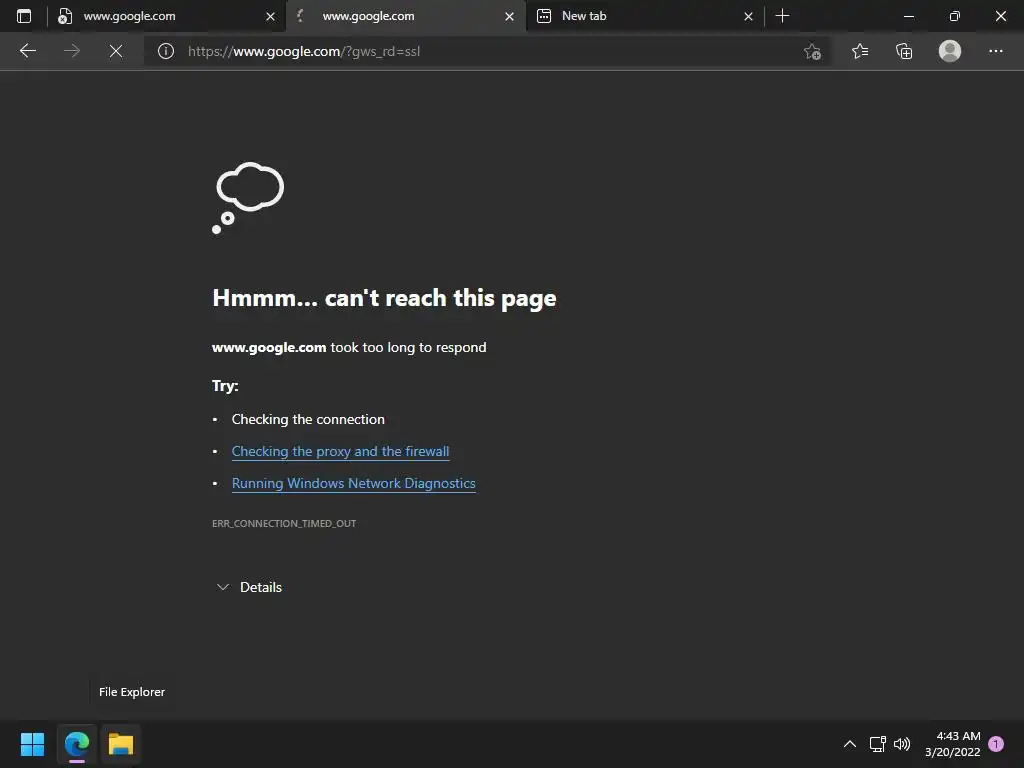
Task: Open the clock showing 4:43 AM
Action: click(x=953, y=744)
